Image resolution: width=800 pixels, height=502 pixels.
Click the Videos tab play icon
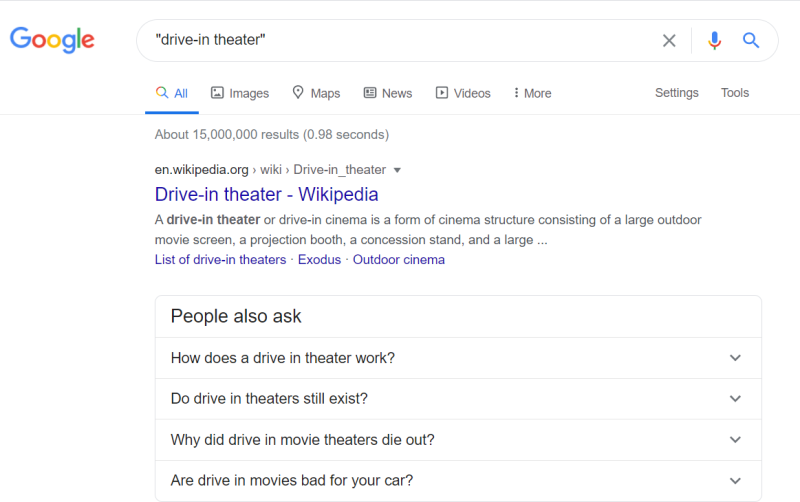(442, 93)
